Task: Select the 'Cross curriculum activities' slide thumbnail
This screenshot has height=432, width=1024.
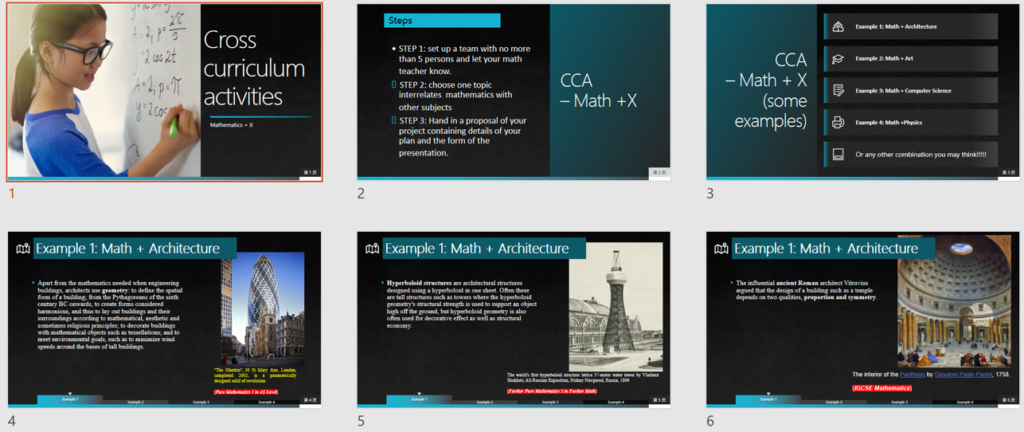Action: [164, 91]
